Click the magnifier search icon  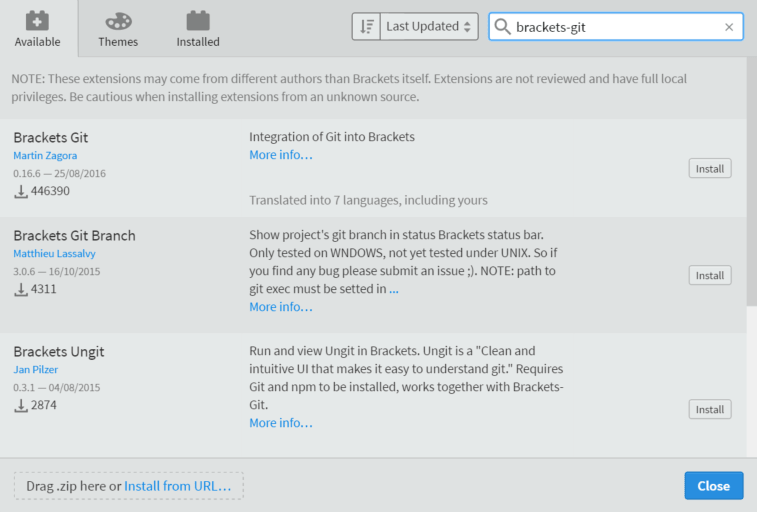[x=503, y=27]
